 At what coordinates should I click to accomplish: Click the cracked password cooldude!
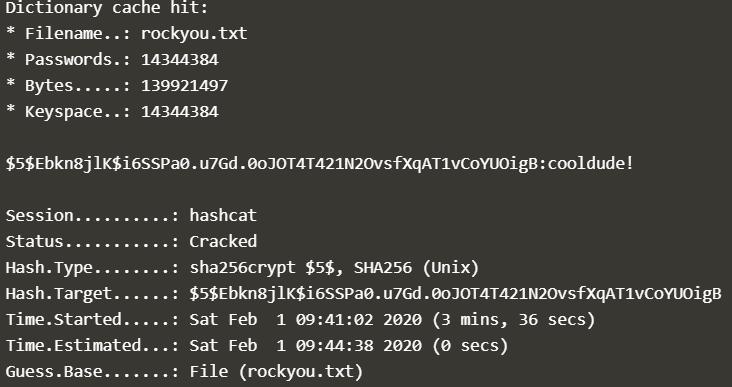coord(591,164)
